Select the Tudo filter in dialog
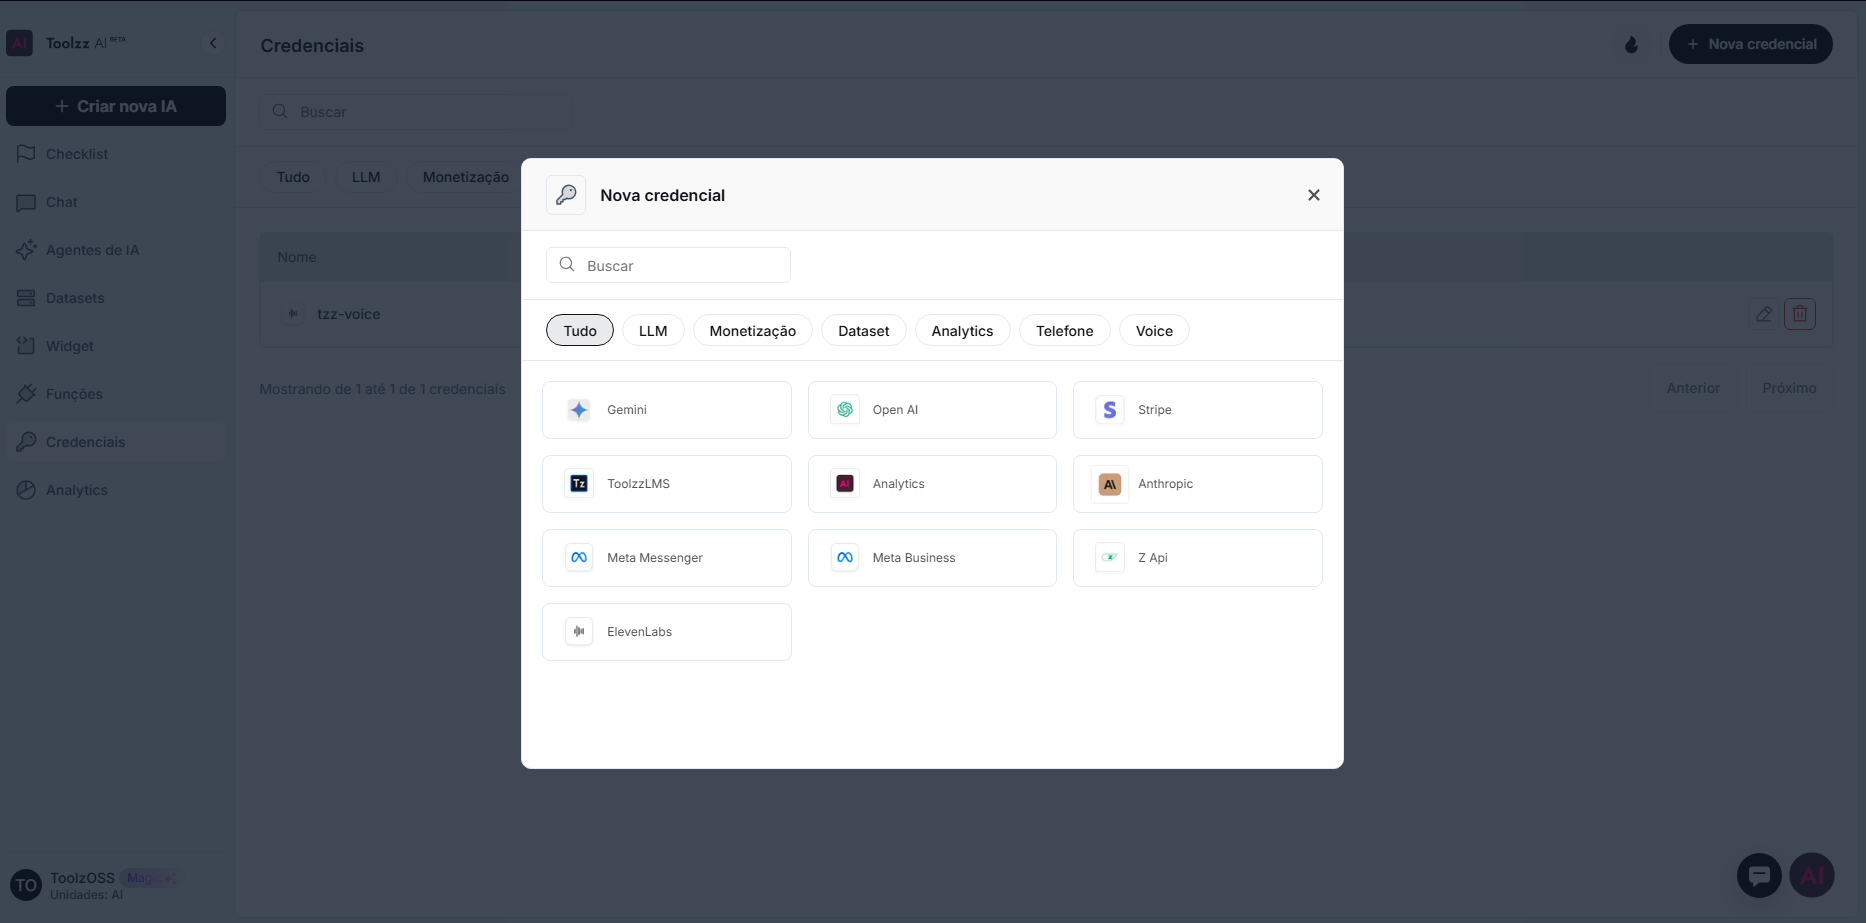Viewport: 1866px width, 923px height. tap(580, 331)
